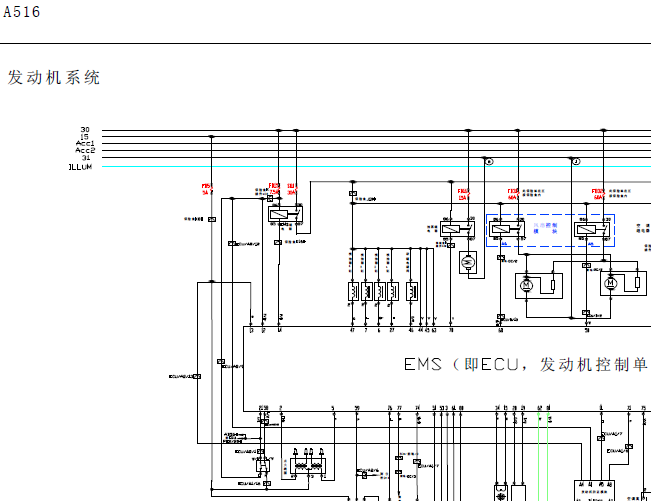Select the ILLUM rail label
651x501 pixels.
81,167
